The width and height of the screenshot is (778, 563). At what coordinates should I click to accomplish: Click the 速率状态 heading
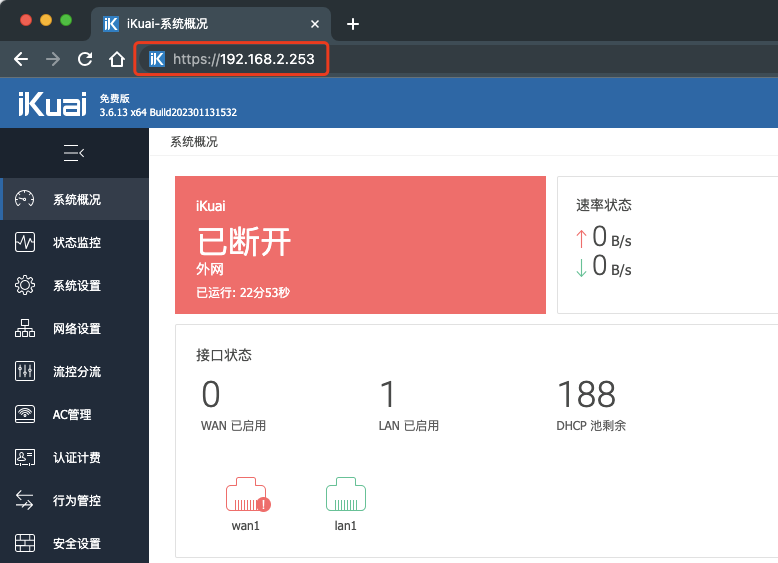pyautogui.click(x=603, y=205)
